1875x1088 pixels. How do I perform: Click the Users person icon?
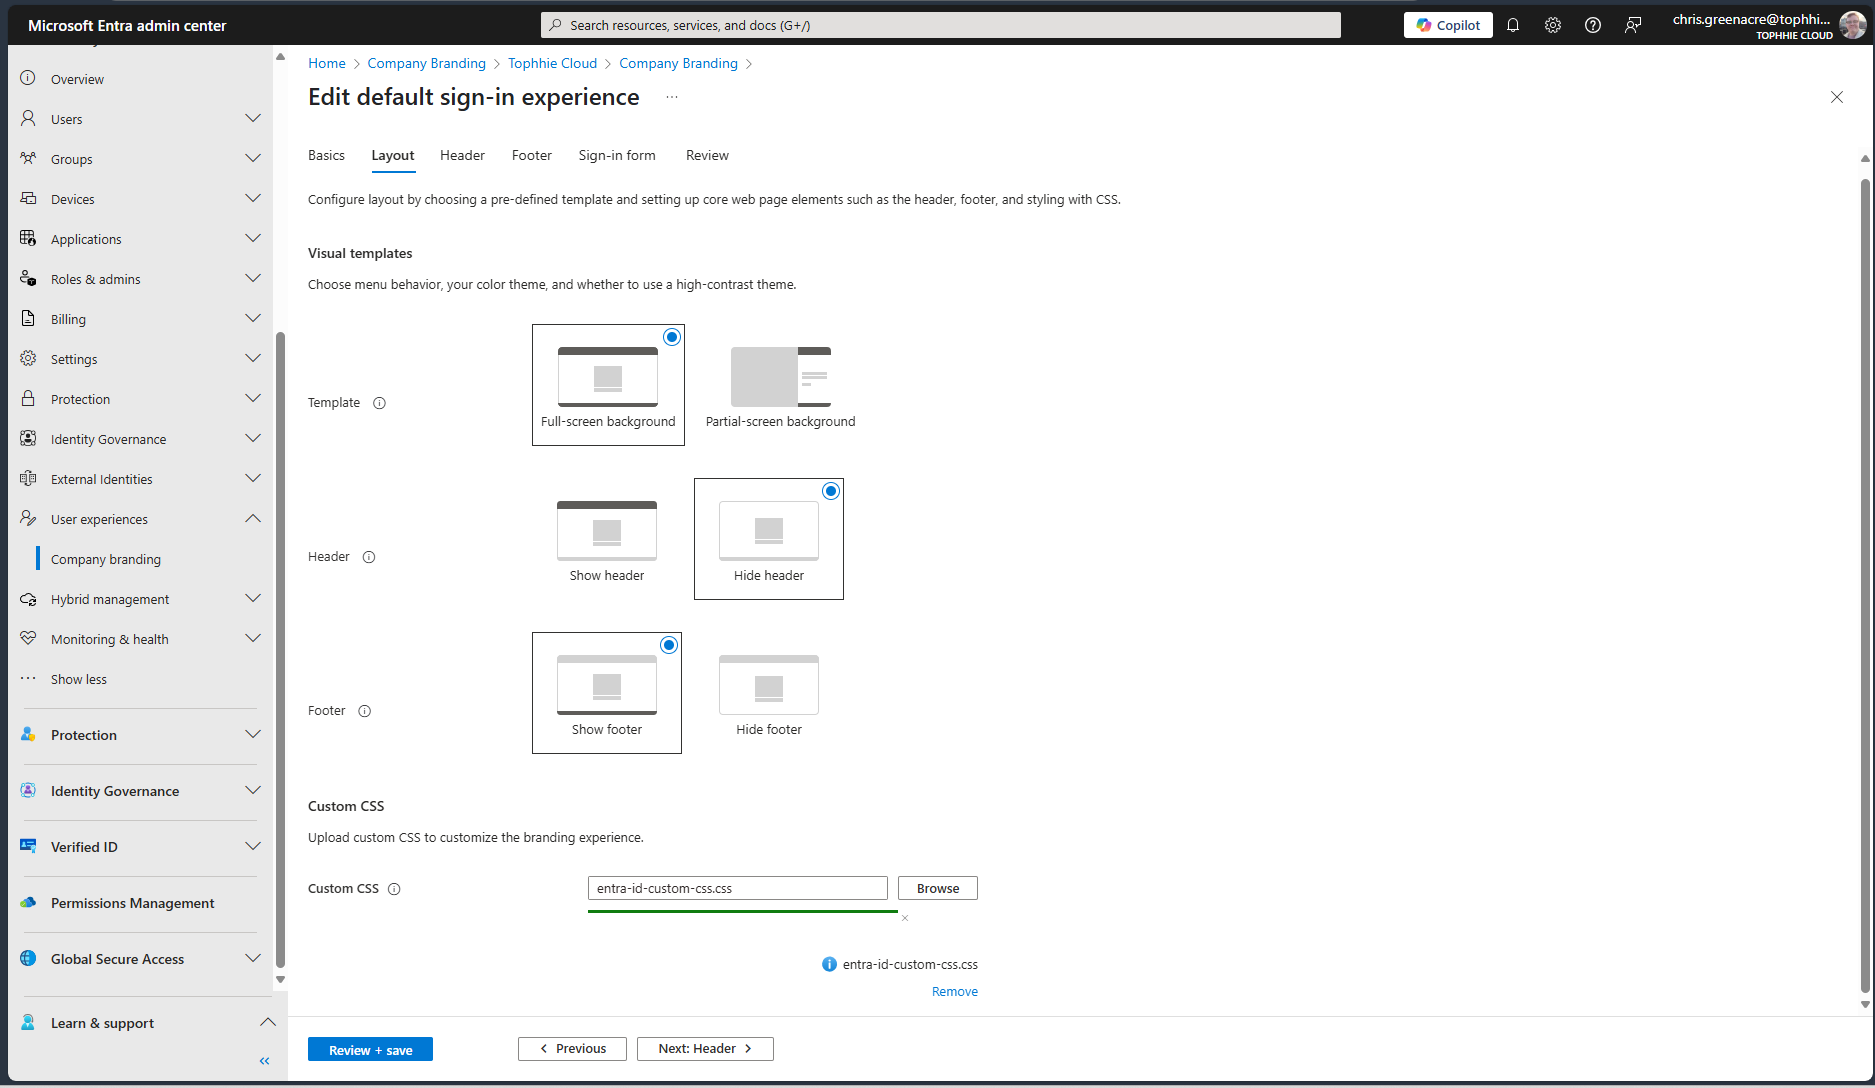[x=28, y=118]
